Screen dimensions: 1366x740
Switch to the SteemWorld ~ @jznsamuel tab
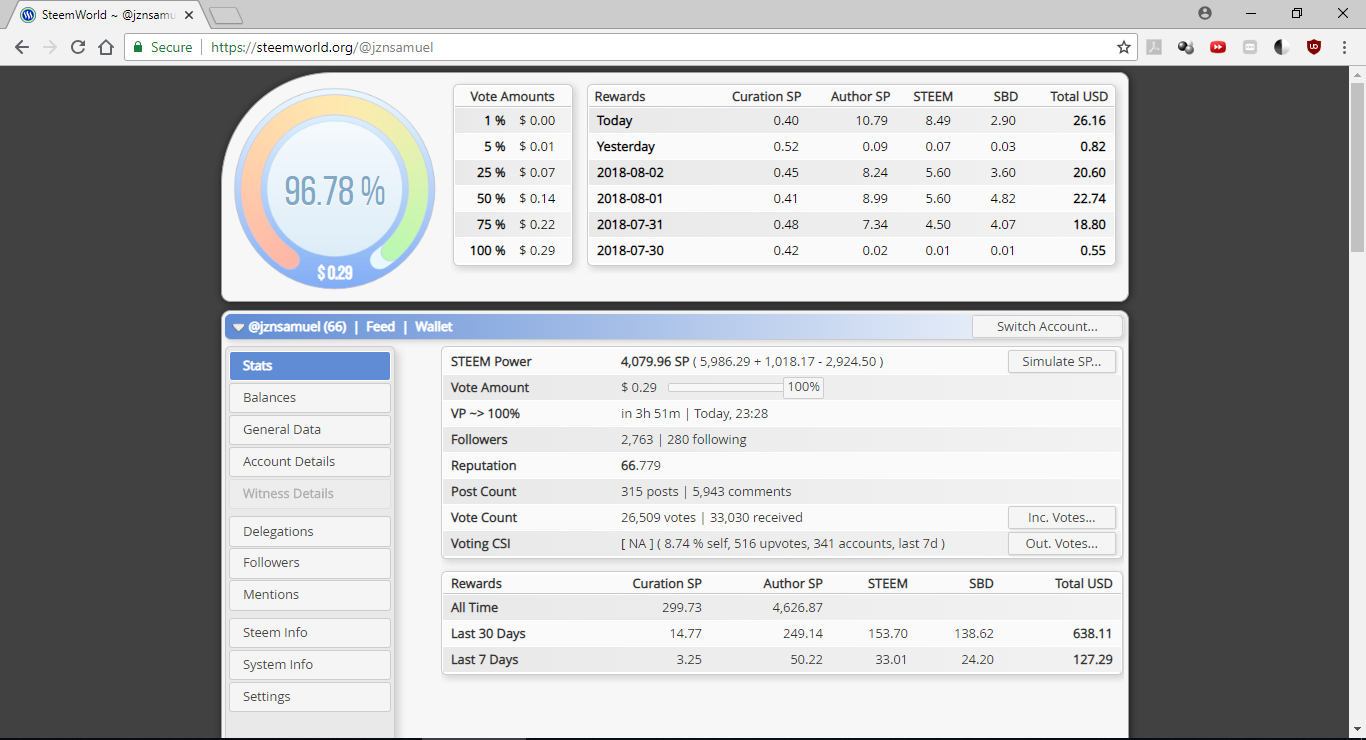tap(107, 15)
